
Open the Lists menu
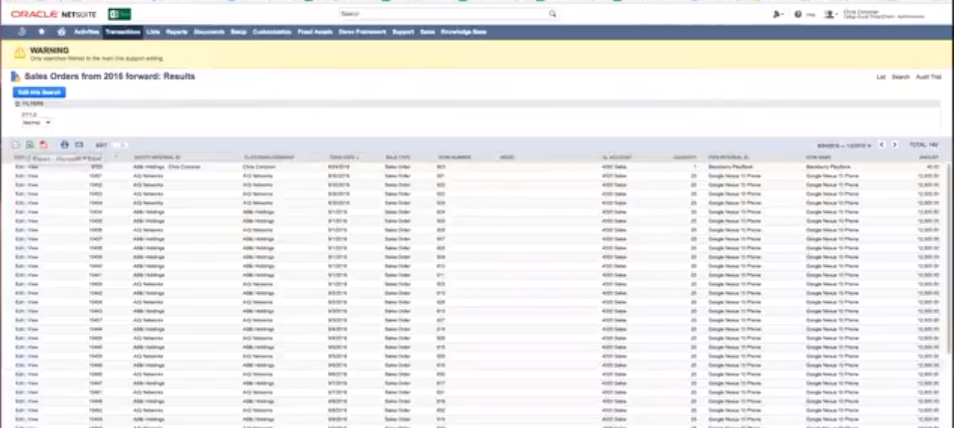(x=153, y=32)
